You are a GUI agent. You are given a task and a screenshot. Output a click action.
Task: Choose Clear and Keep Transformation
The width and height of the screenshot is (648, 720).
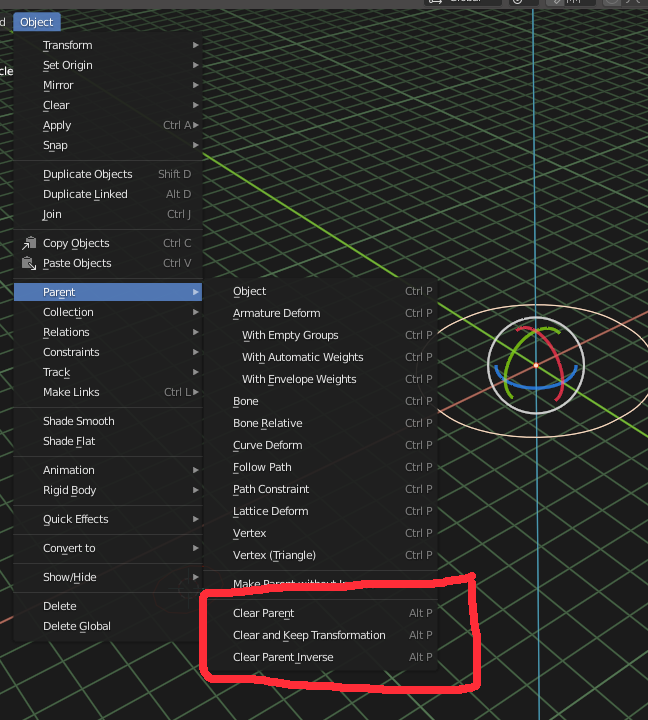click(x=321, y=635)
